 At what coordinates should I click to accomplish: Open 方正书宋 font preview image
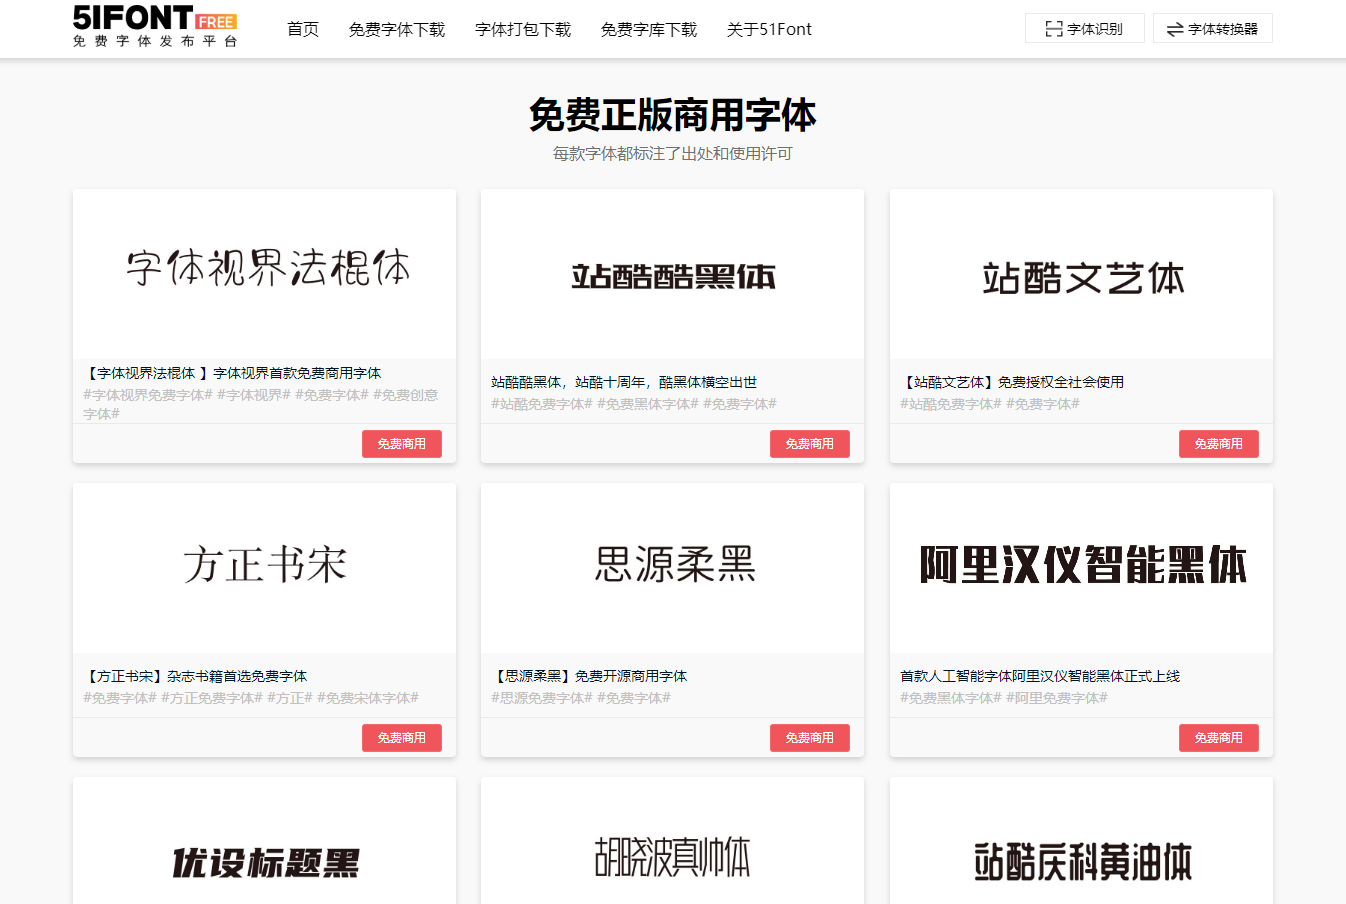pyautogui.click(x=264, y=568)
